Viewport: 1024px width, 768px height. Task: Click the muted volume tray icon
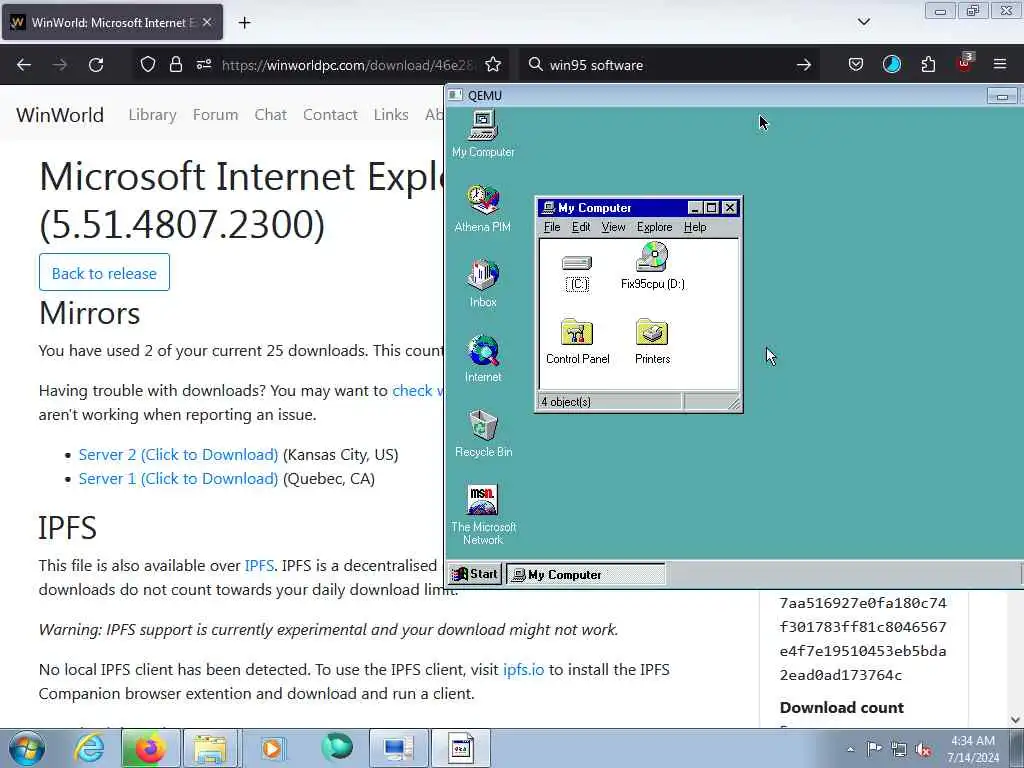click(x=923, y=749)
